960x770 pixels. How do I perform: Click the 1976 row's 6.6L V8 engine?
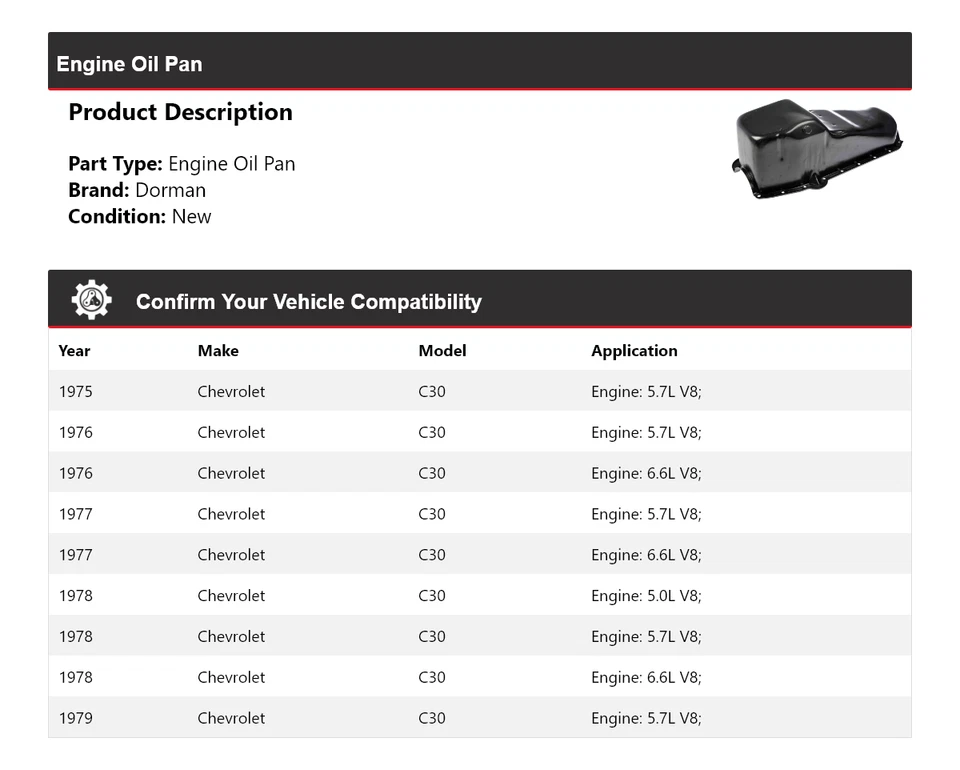pyautogui.click(x=646, y=474)
